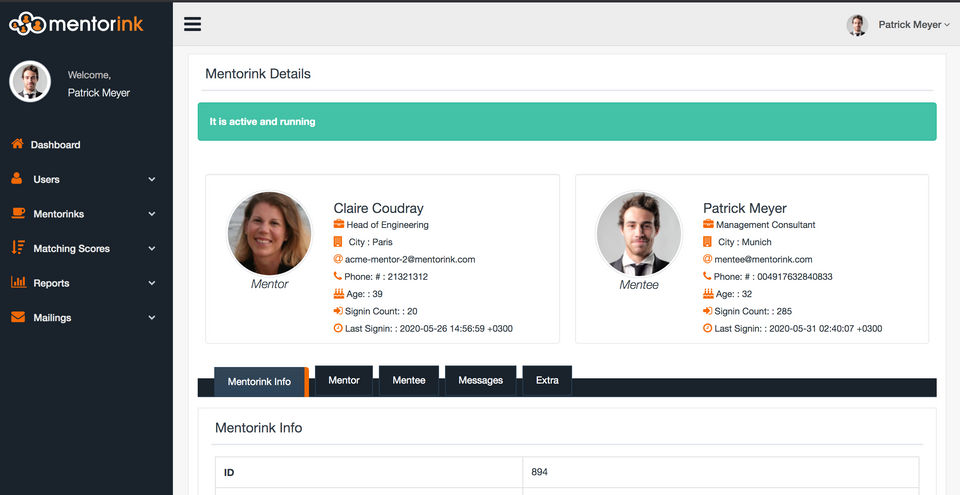Click 'Welcome, Patrick Meyer' sidebar text
This screenshot has height=495, width=960.
(x=99, y=84)
